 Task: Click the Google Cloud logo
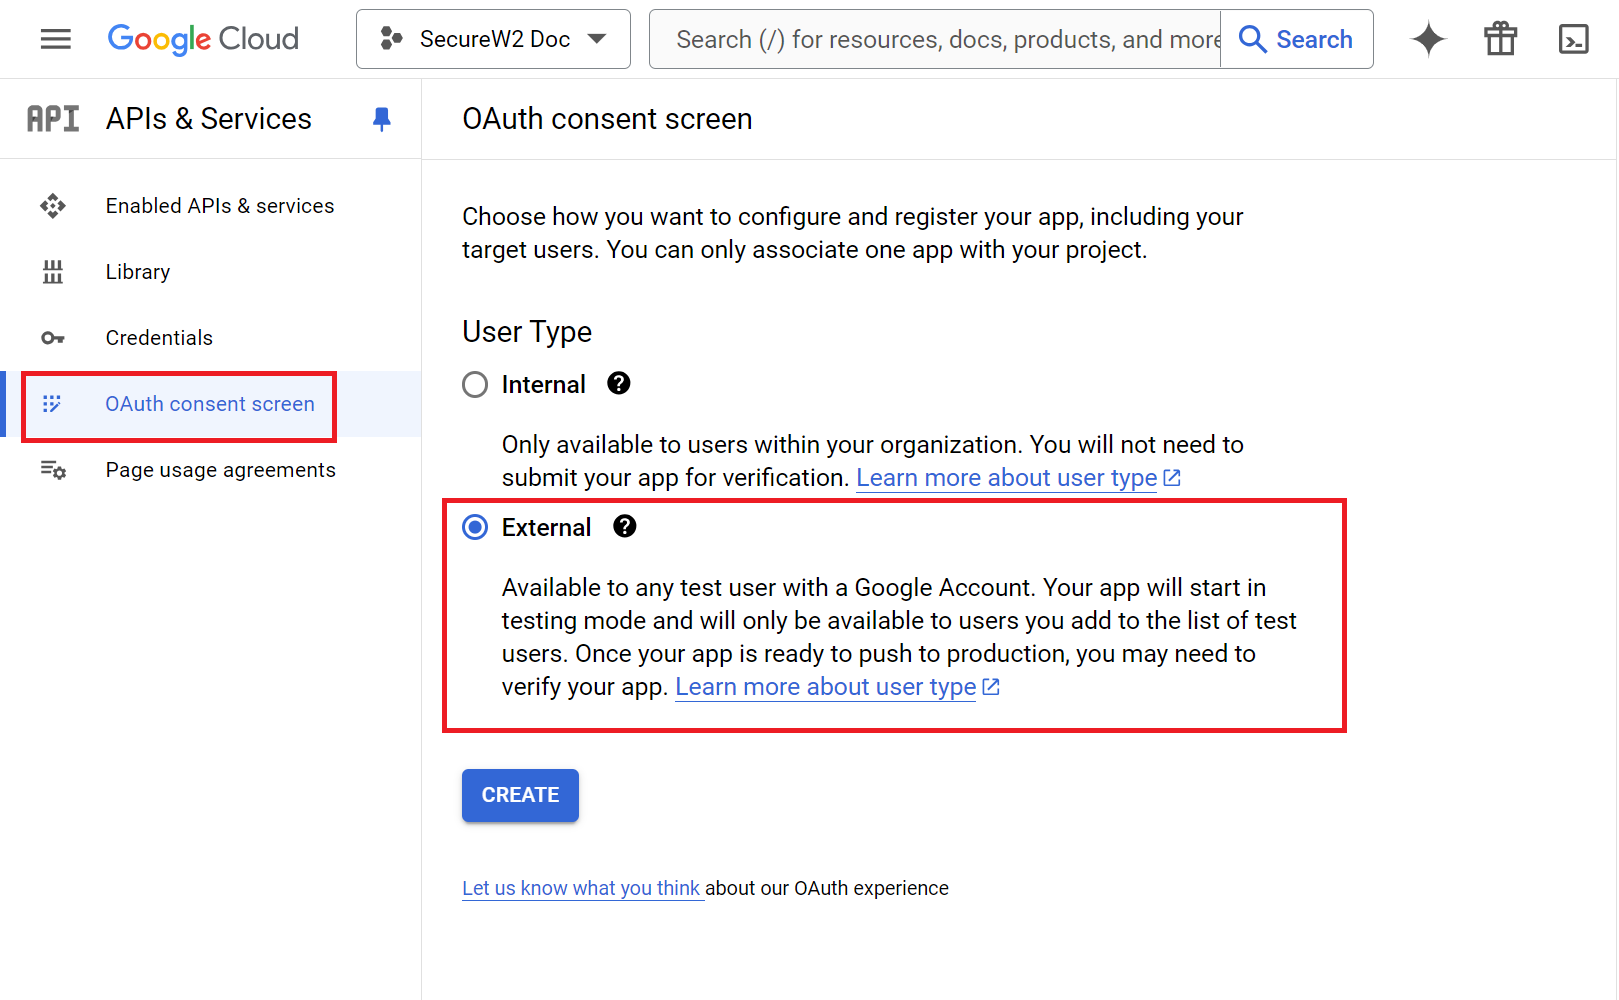click(x=203, y=39)
